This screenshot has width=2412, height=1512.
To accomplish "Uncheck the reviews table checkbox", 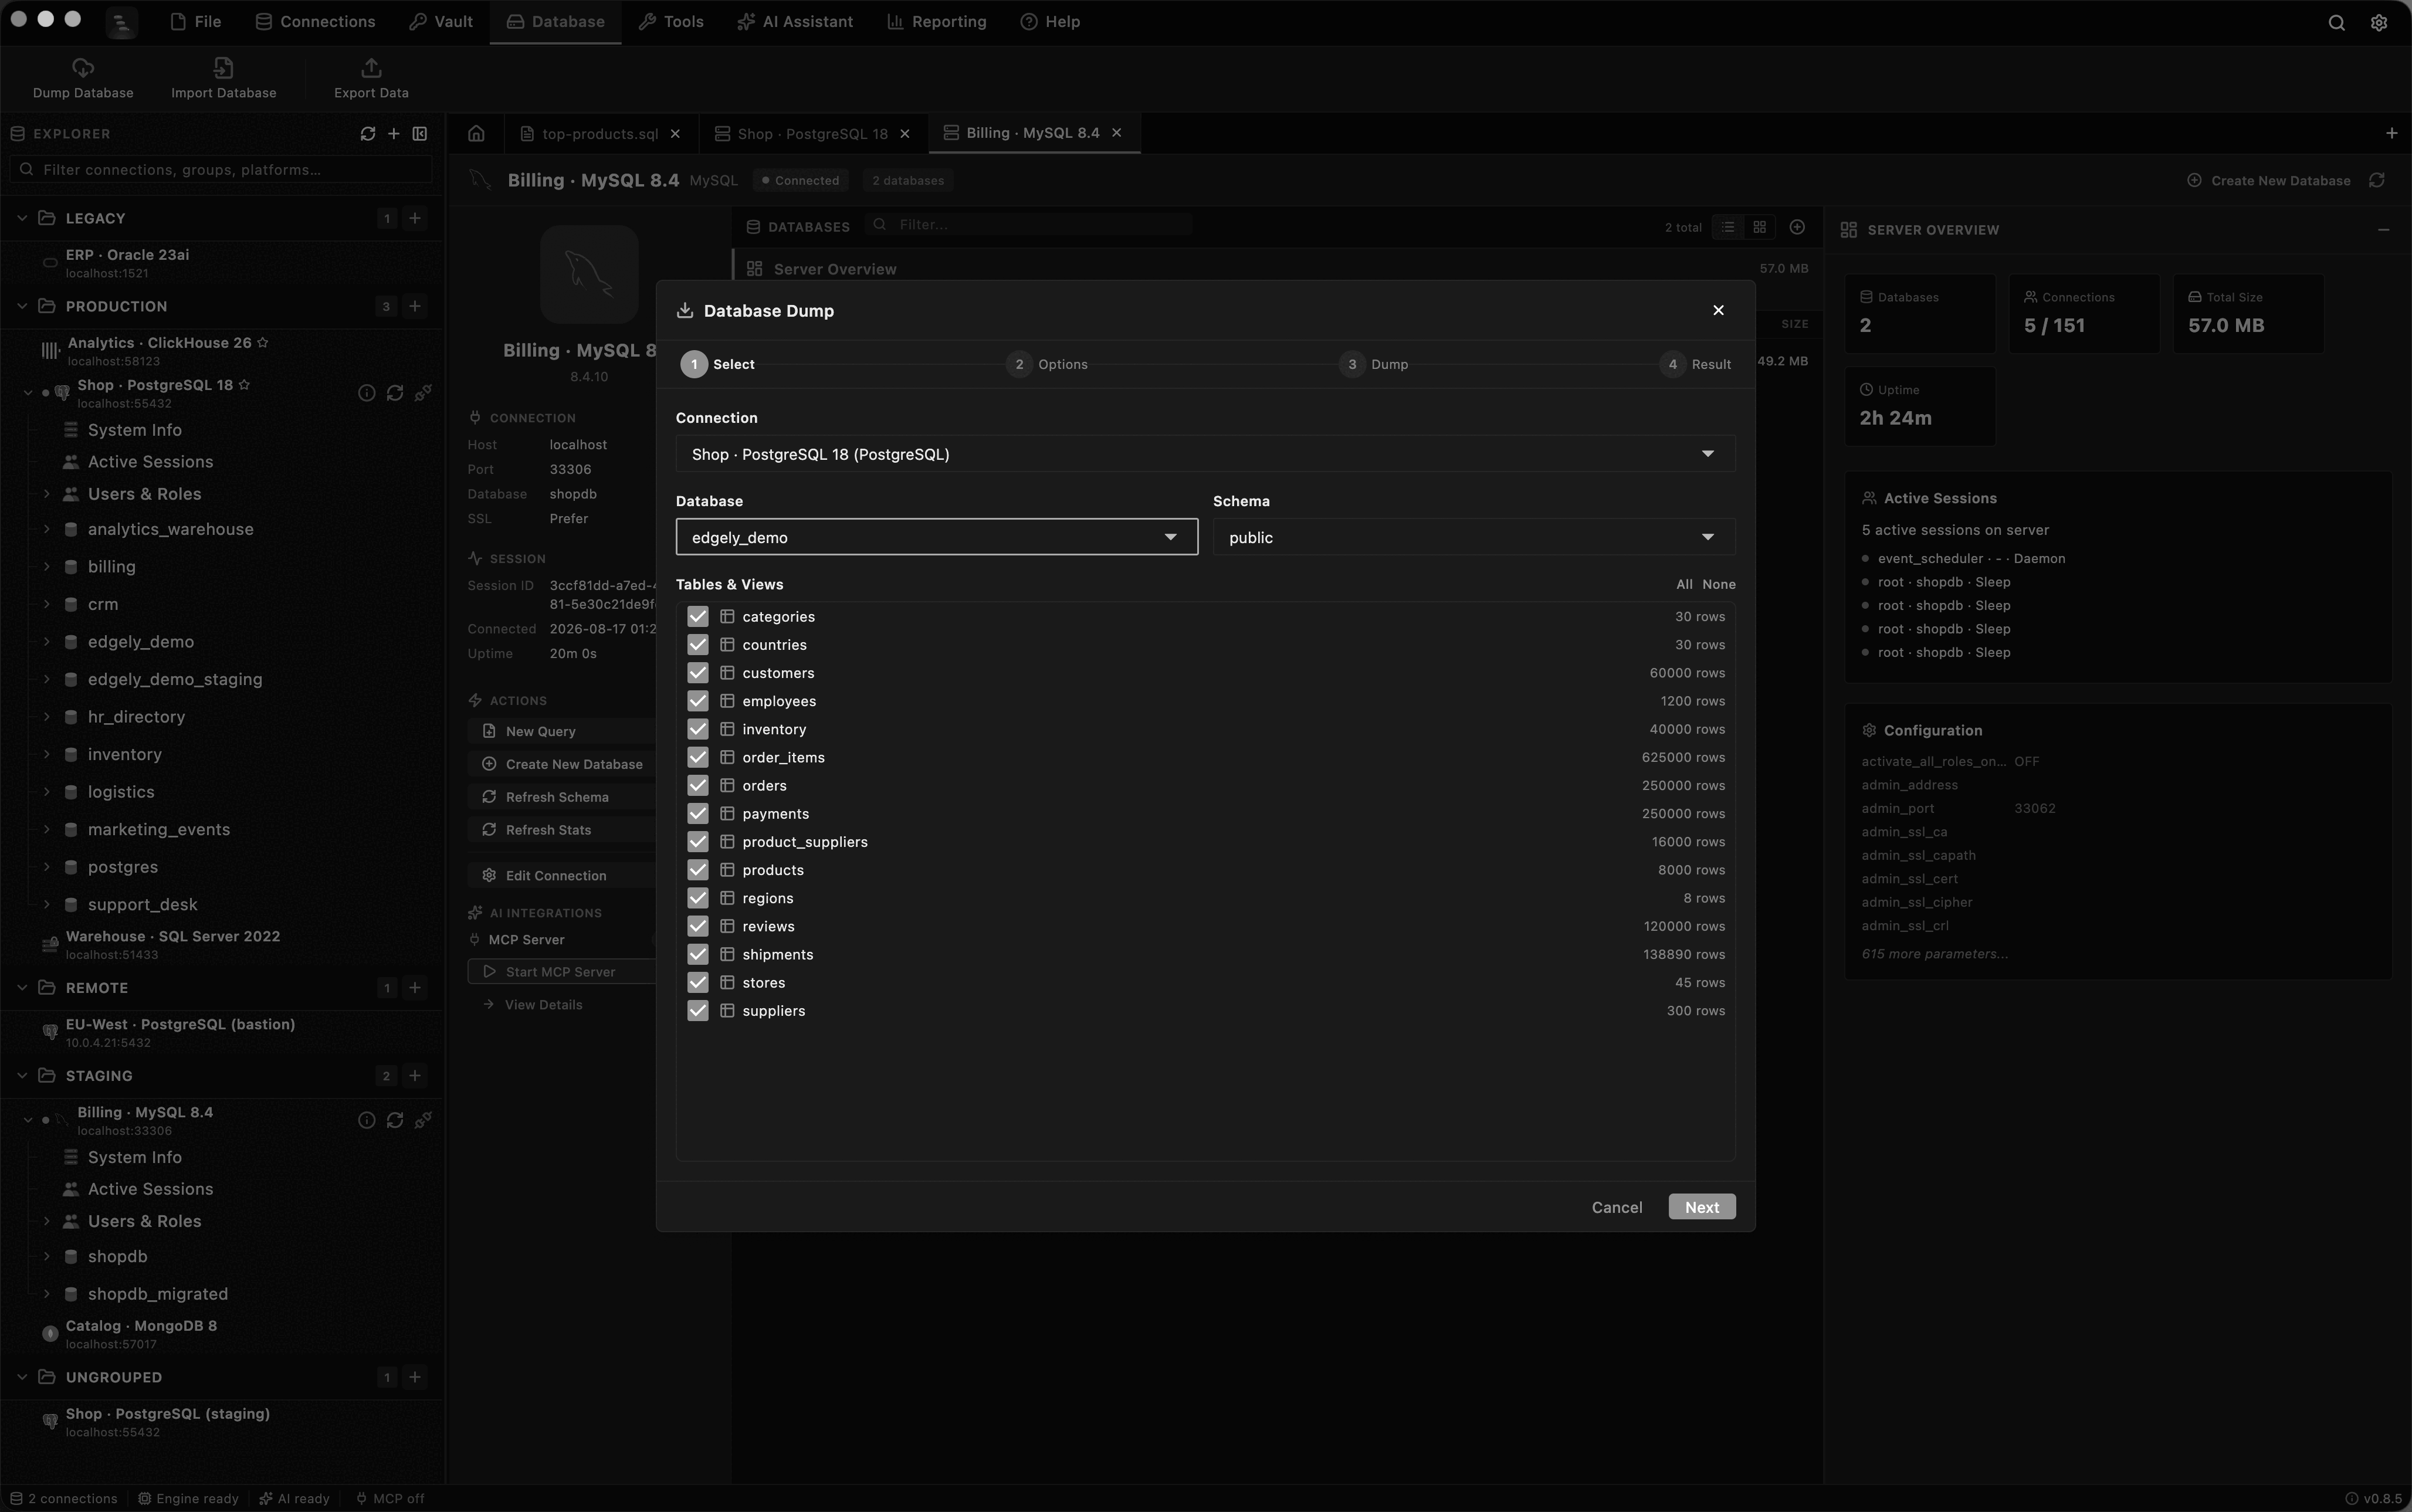I will (698, 927).
